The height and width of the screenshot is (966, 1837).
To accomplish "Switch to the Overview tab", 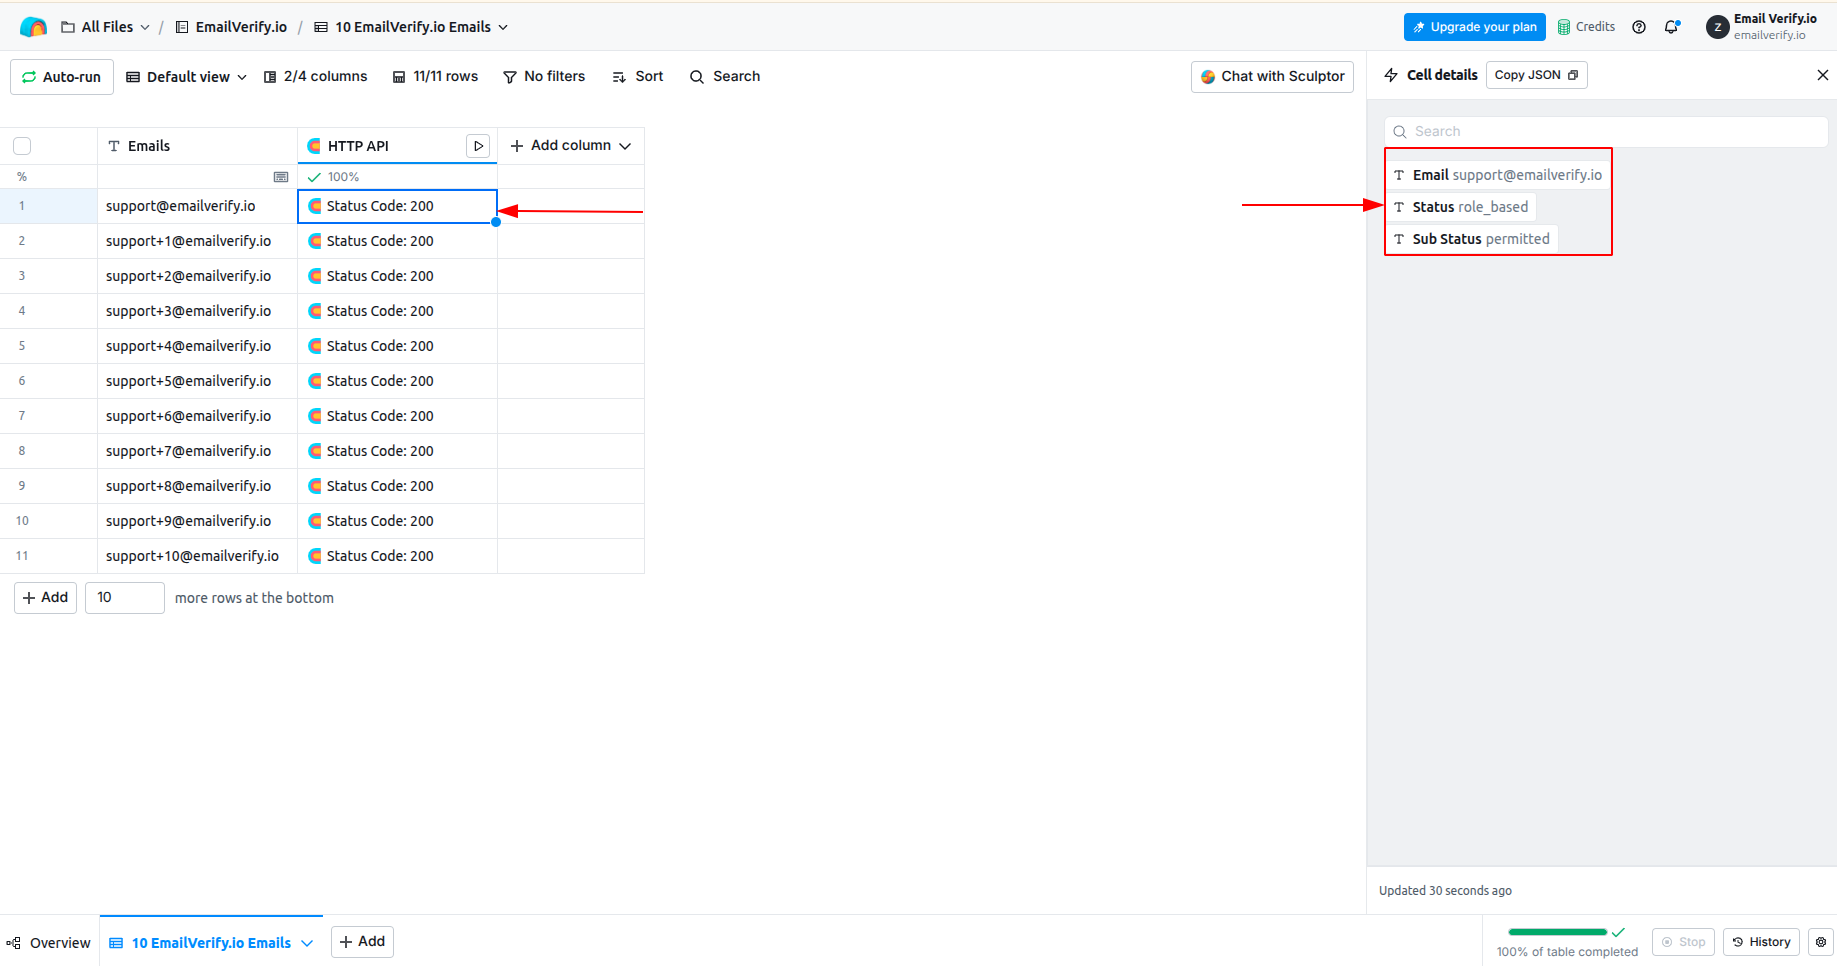I will pyautogui.click(x=49, y=943).
